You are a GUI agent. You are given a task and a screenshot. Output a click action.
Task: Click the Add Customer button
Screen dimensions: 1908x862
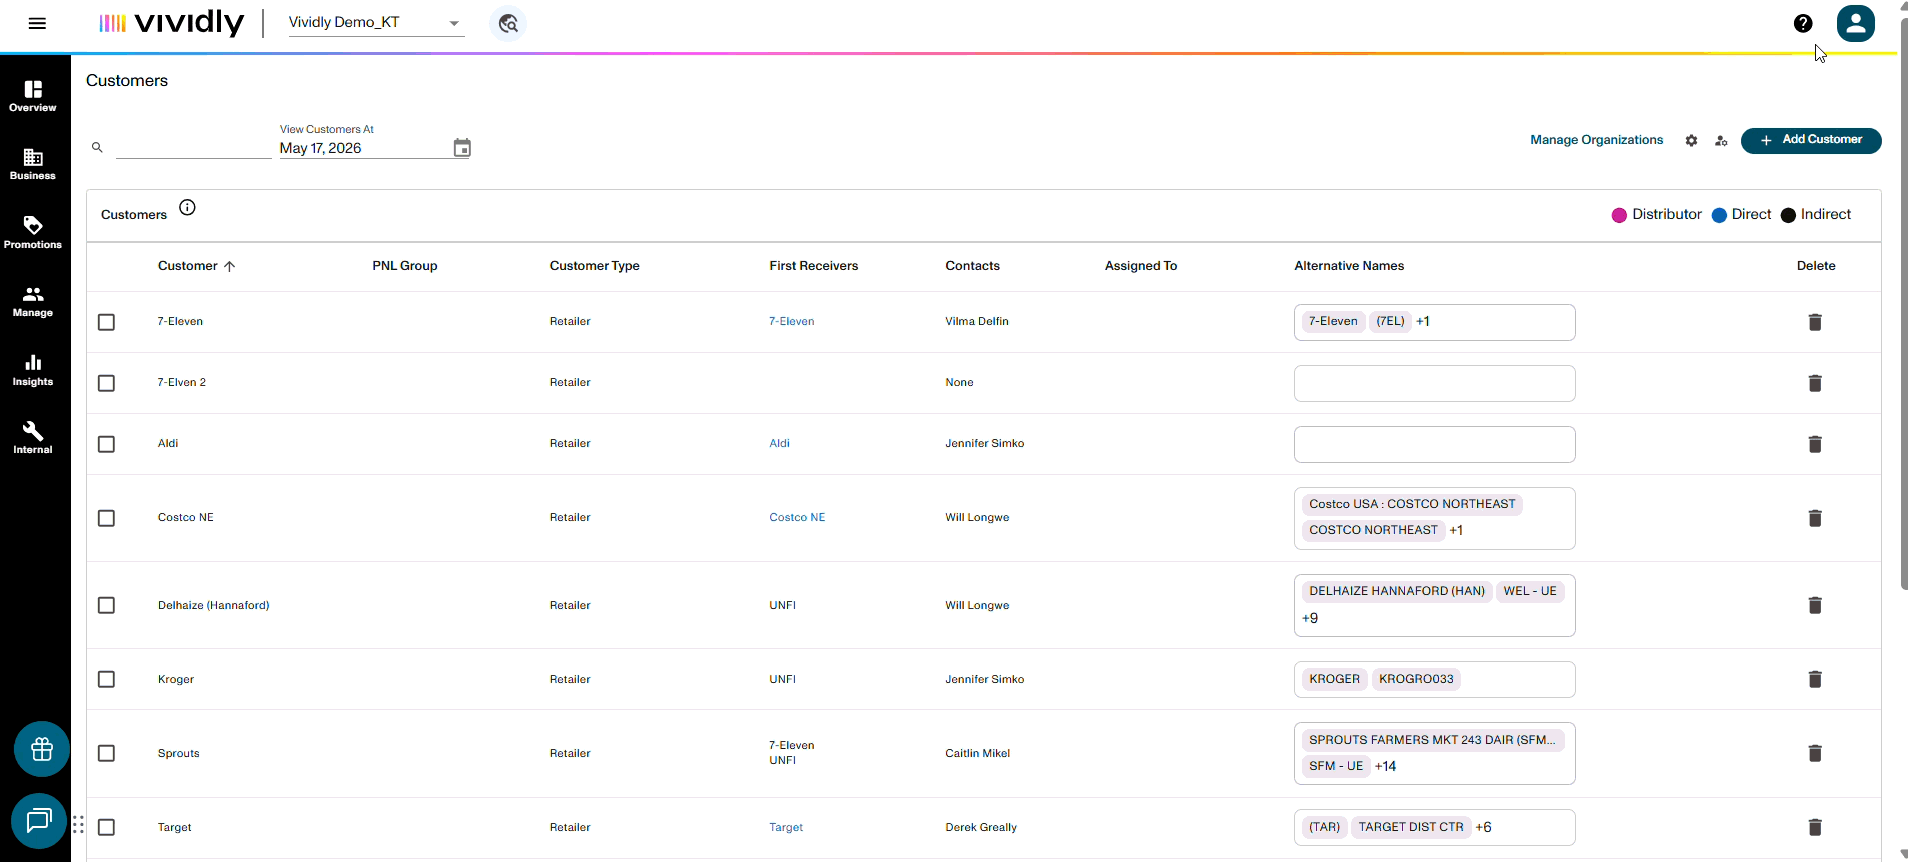coord(1811,140)
